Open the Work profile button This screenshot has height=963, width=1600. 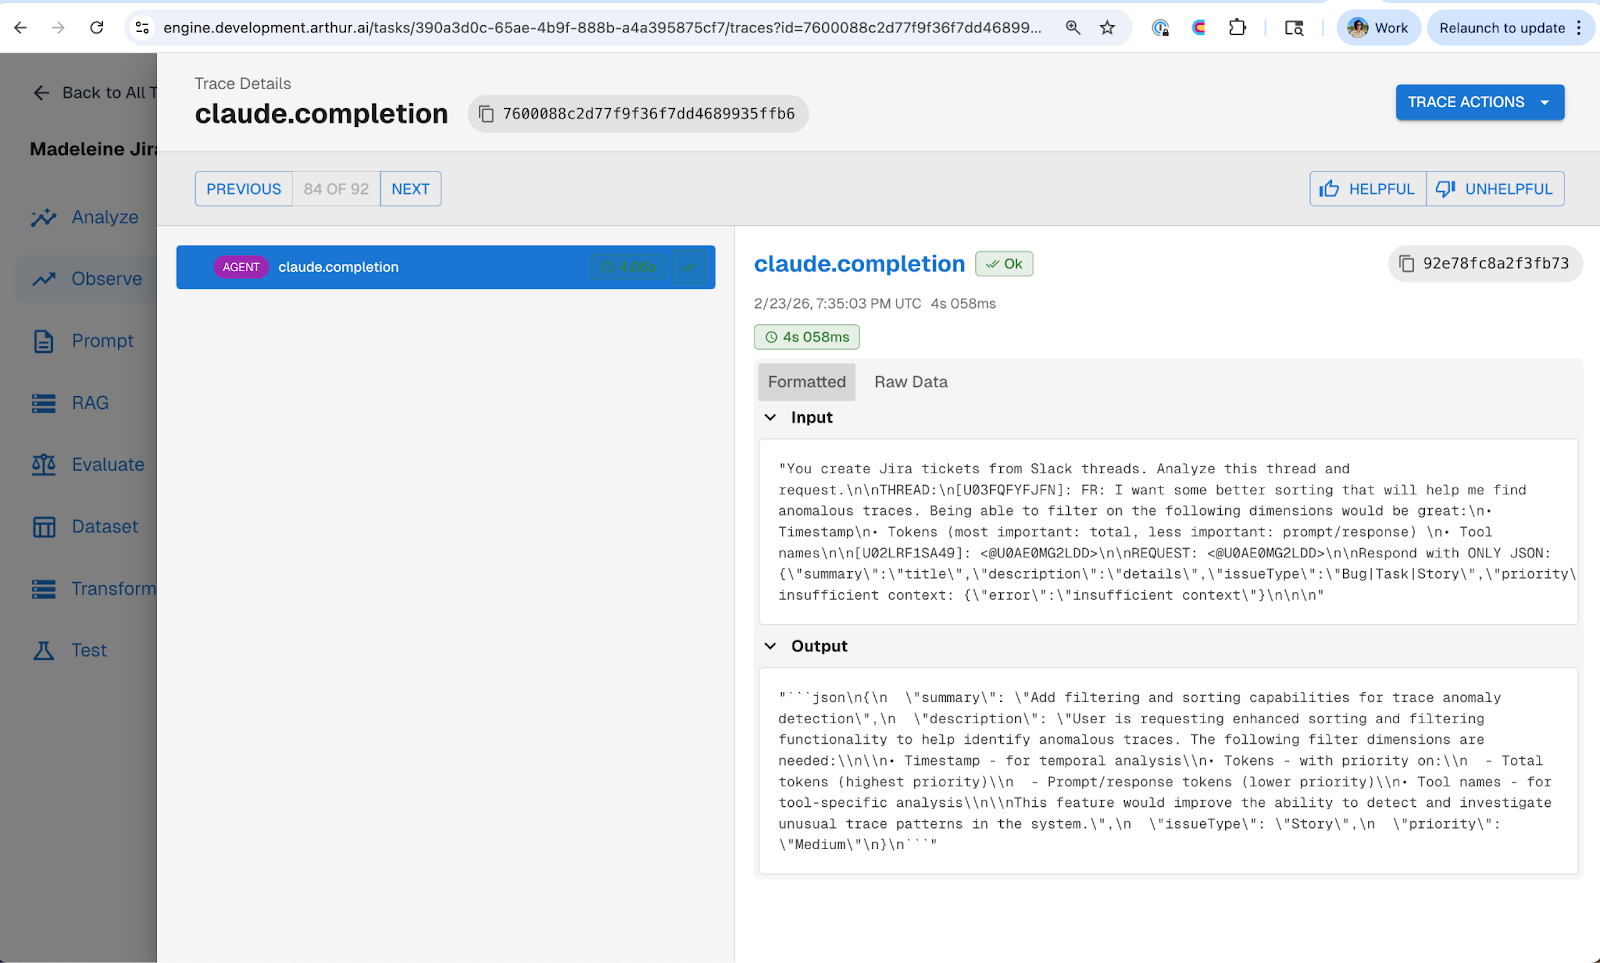click(x=1378, y=28)
